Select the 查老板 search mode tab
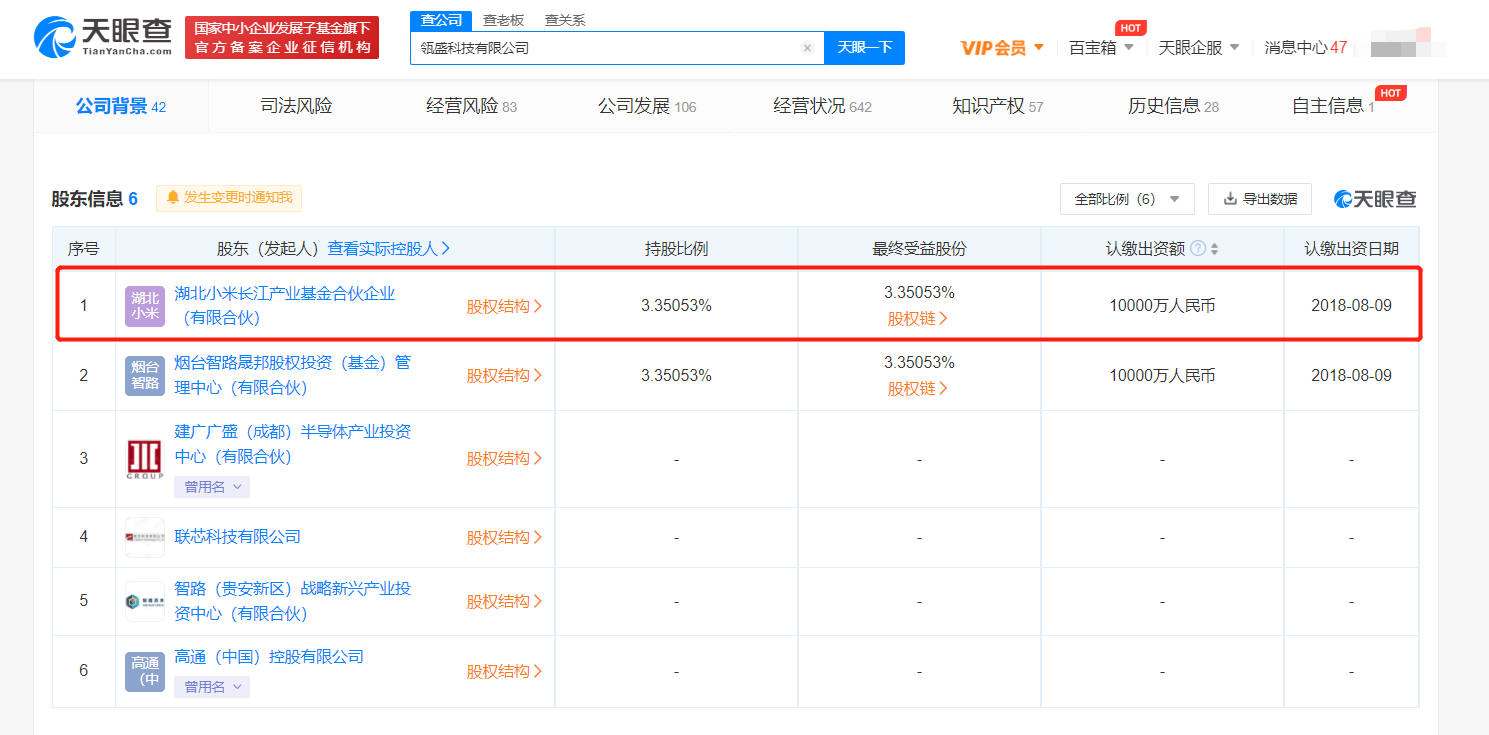 503,20
